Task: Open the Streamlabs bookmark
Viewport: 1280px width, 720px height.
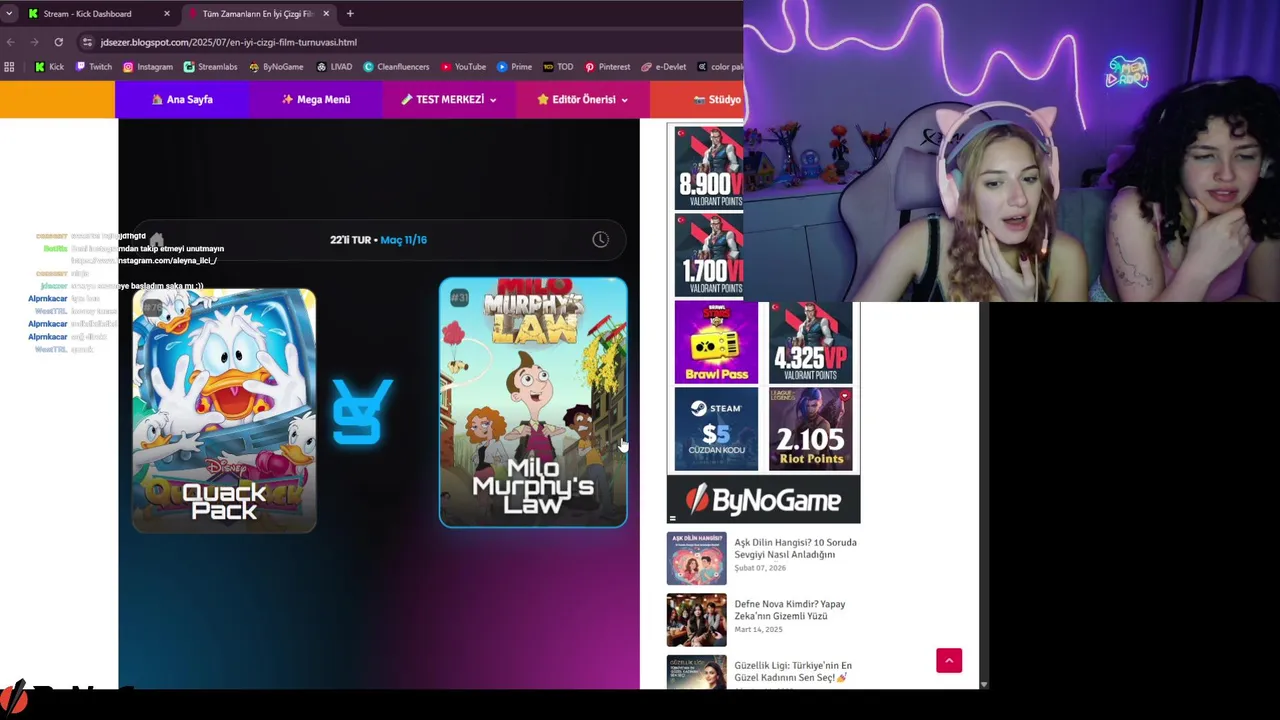Action: (210, 67)
